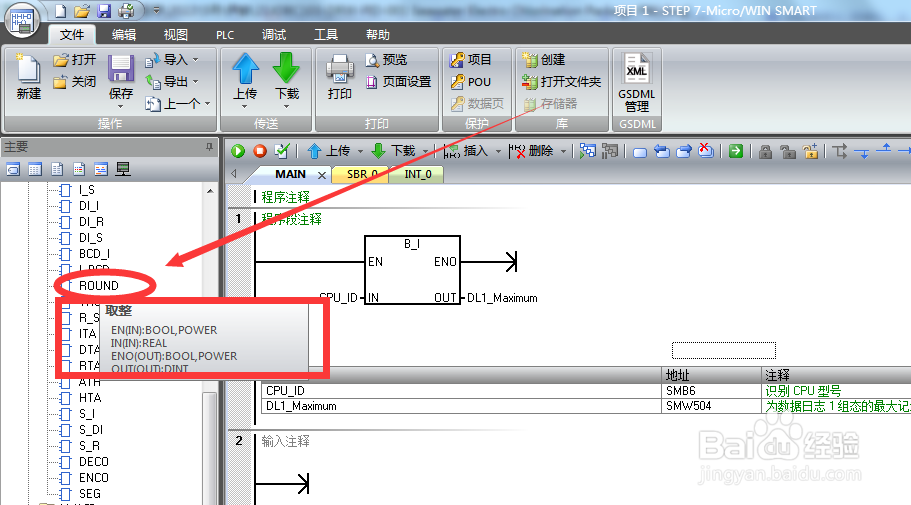
Task: Open the 编辑 ribbon tab
Action: (x=124, y=35)
